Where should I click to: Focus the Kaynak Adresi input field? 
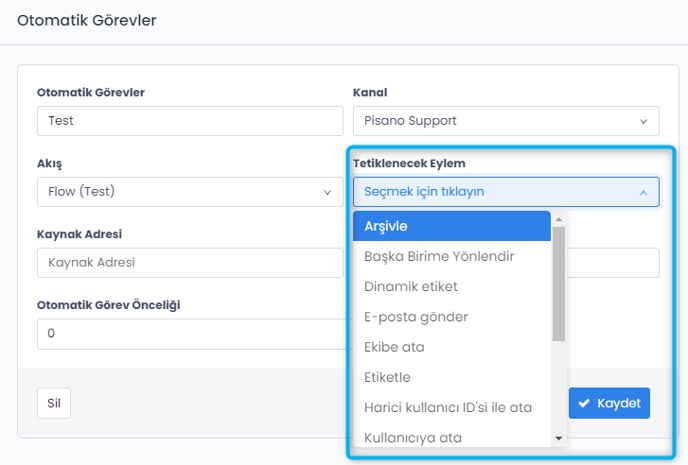190,263
